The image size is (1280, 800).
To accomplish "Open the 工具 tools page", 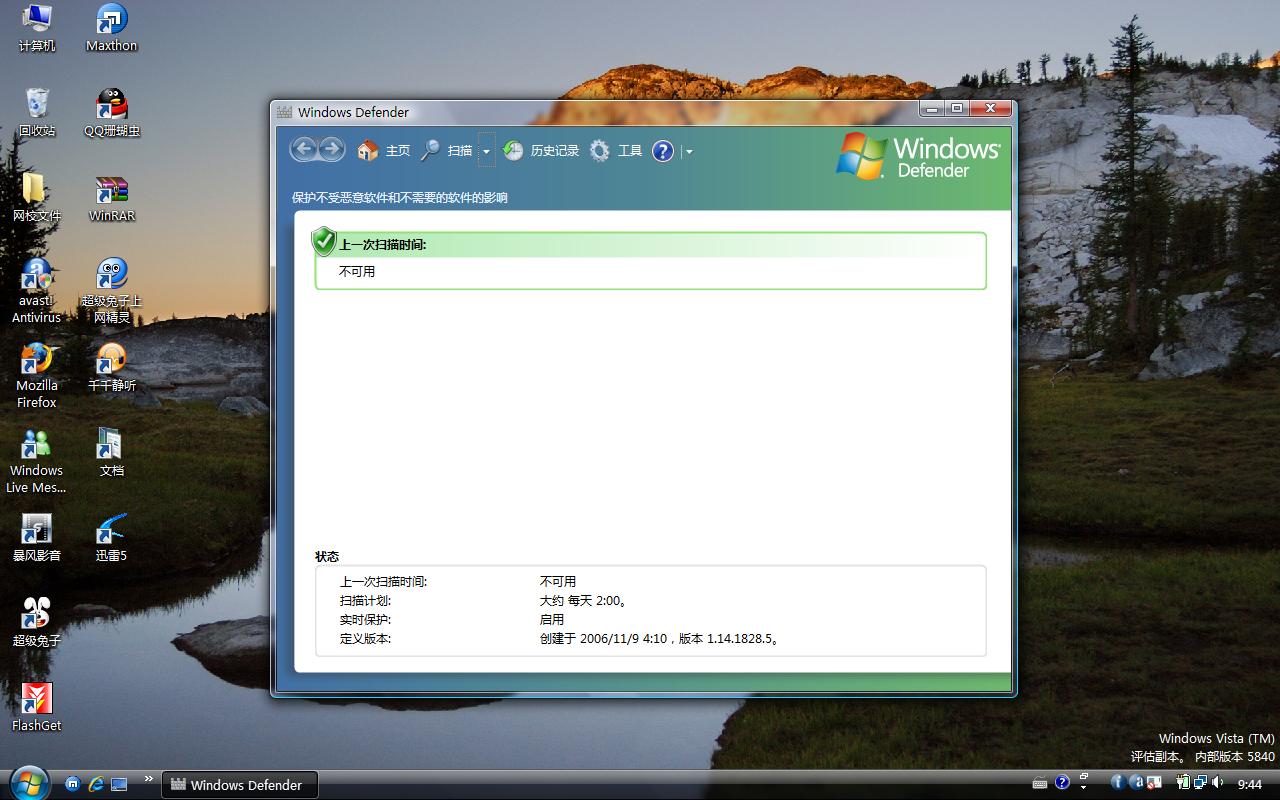I will [x=616, y=151].
